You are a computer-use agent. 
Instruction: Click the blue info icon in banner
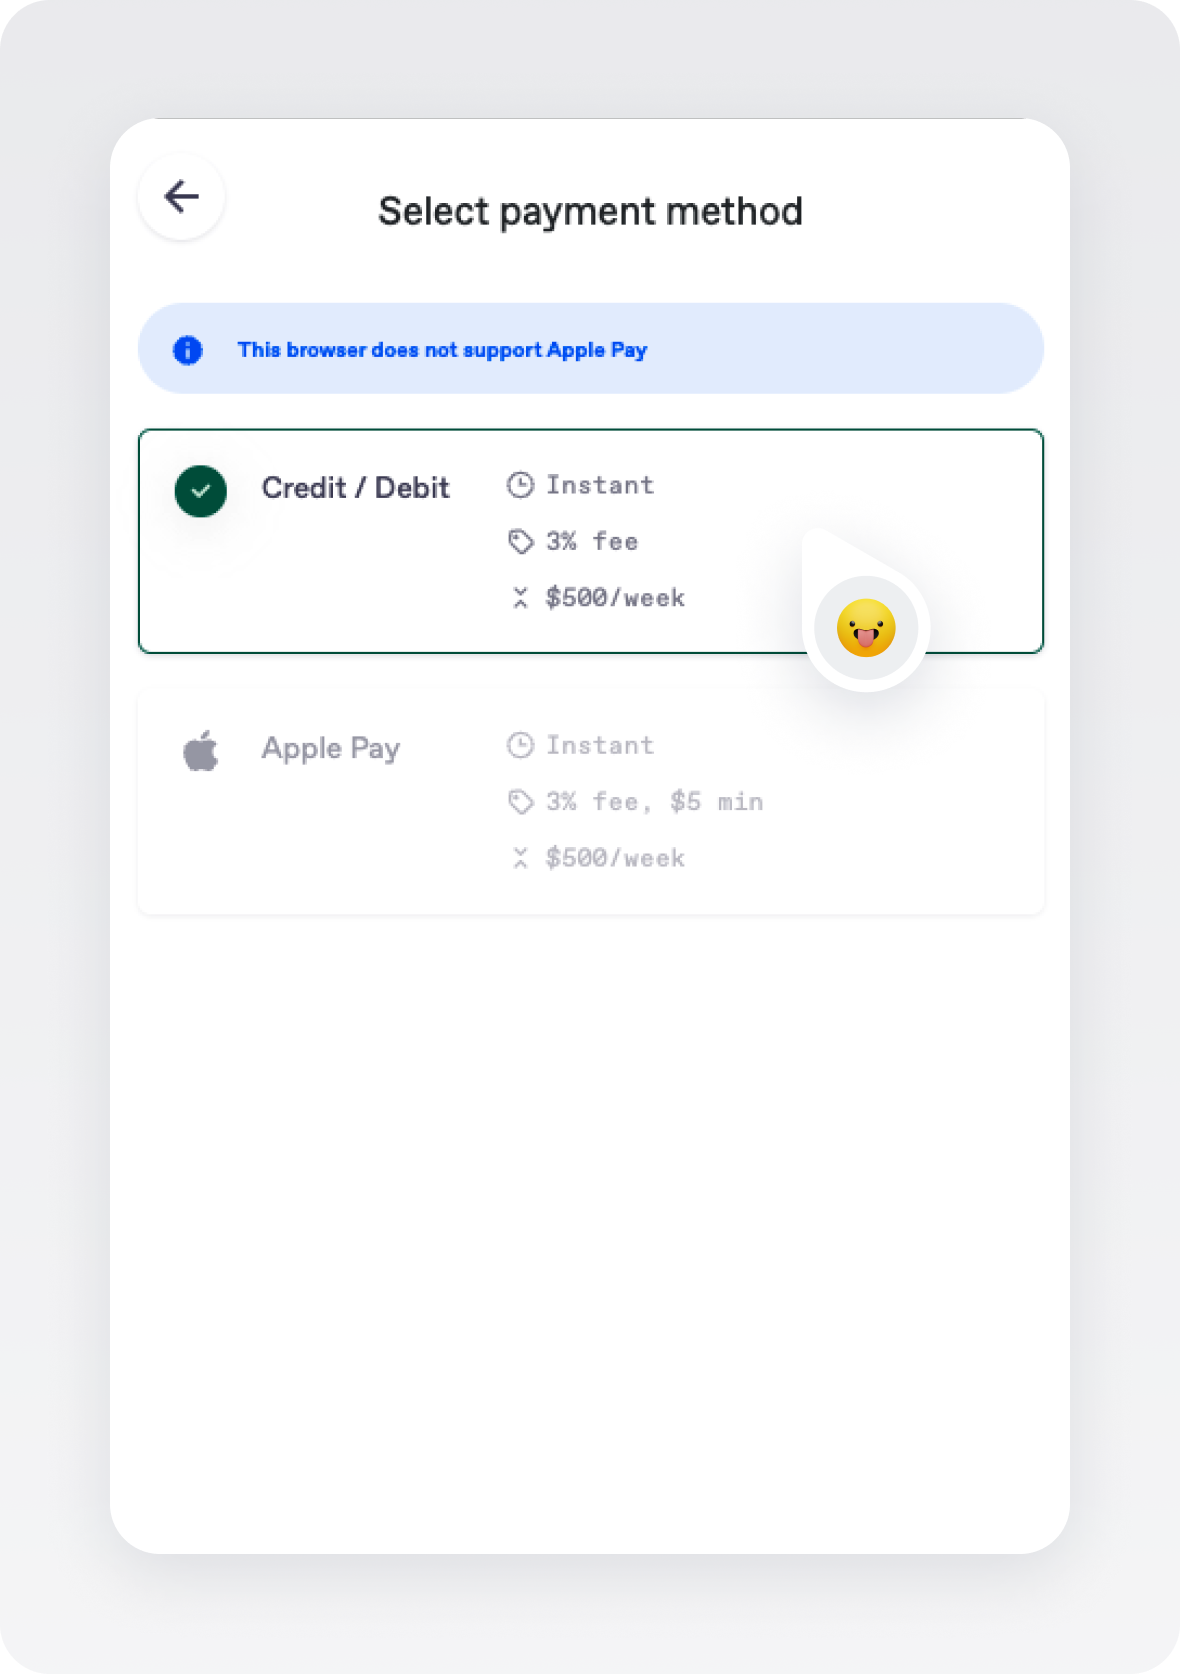tap(188, 350)
